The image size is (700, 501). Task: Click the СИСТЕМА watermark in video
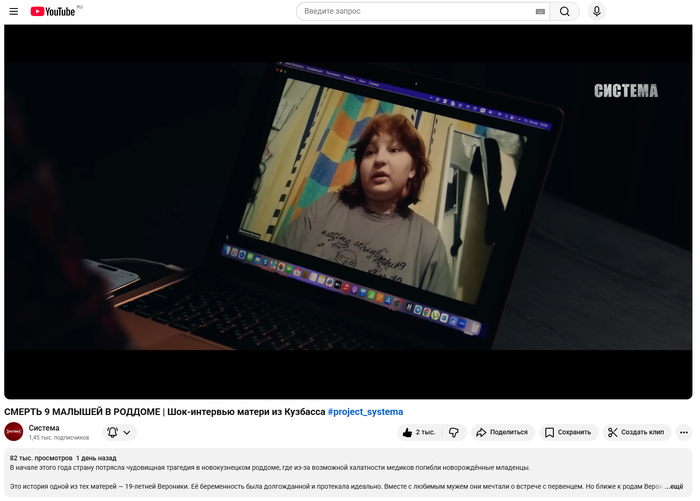pyautogui.click(x=626, y=91)
